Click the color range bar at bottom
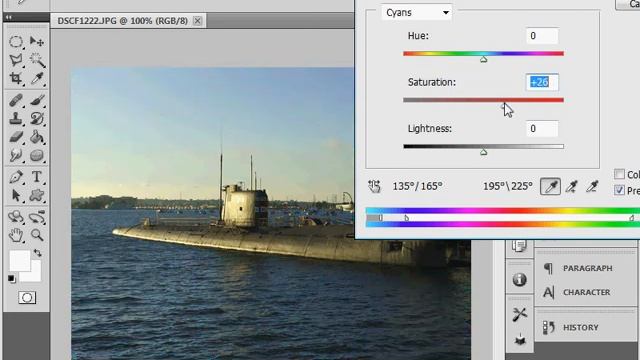 (x=503, y=218)
